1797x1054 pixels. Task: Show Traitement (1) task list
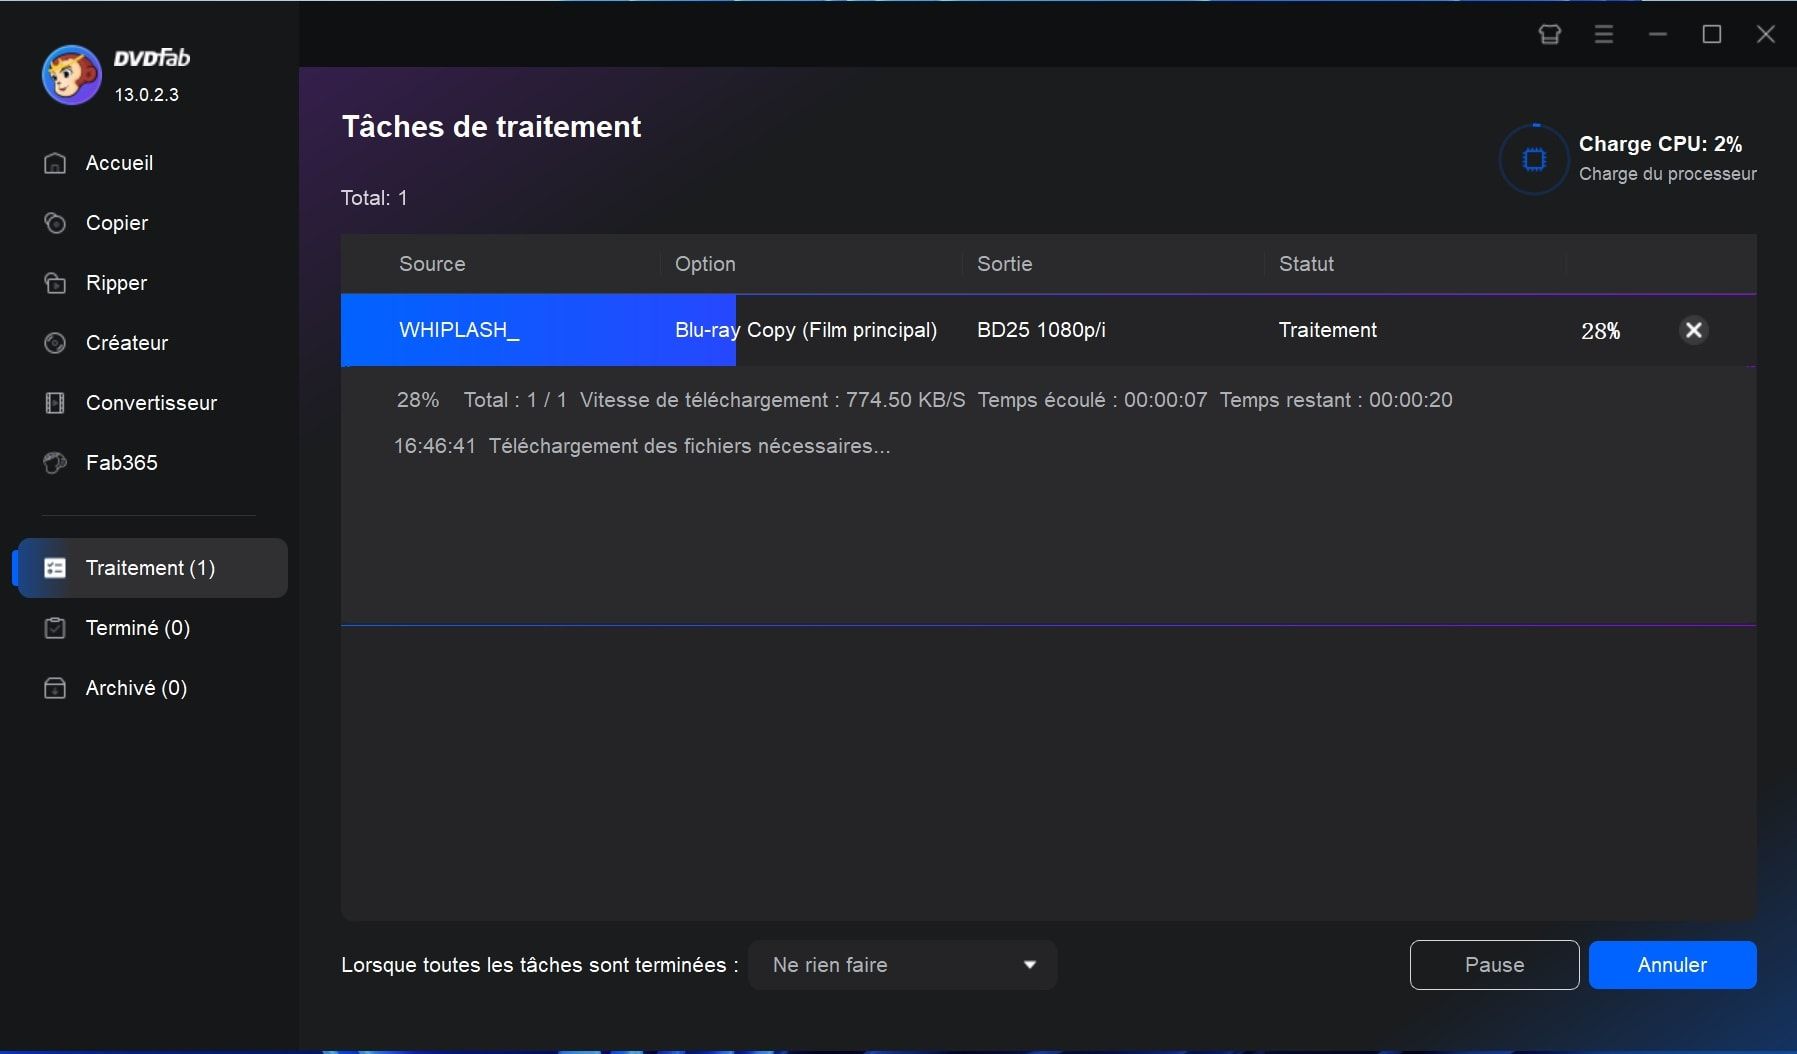point(152,568)
